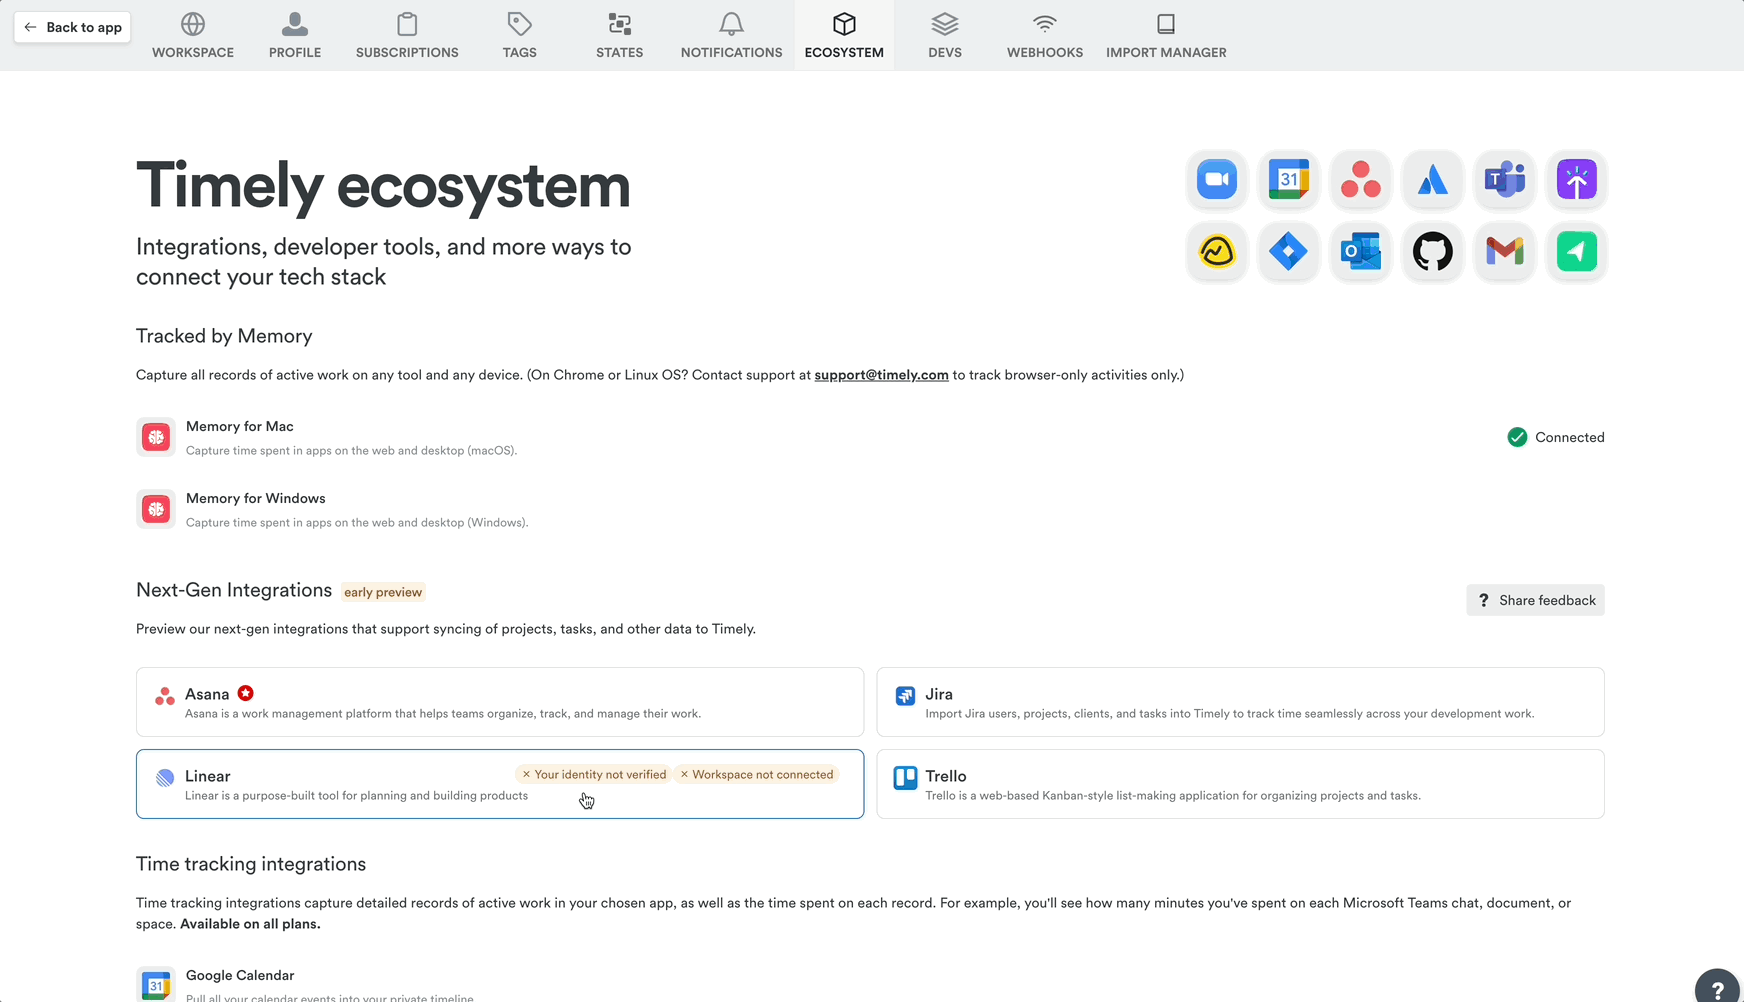
Task: Click the Connected status indicator for Memory for Mac
Action: (1556, 437)
